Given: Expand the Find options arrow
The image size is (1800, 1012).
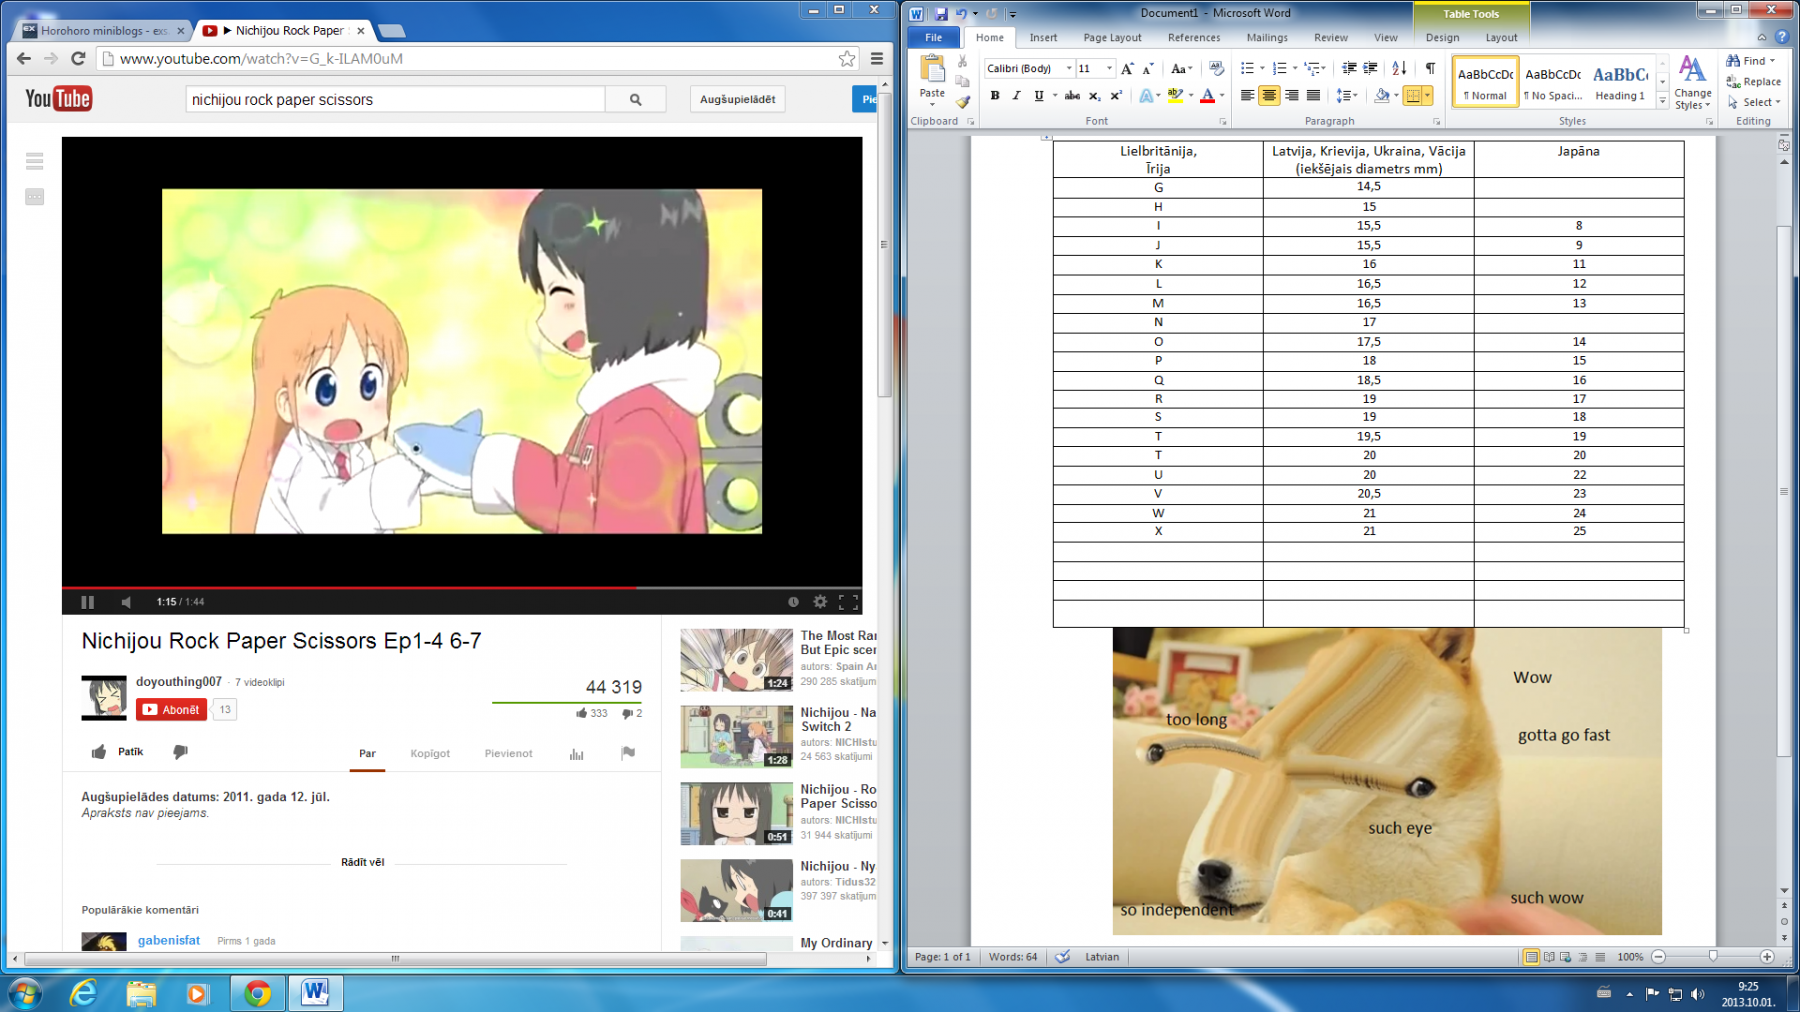Looking at the screenshot, I should coord(1773,61).
